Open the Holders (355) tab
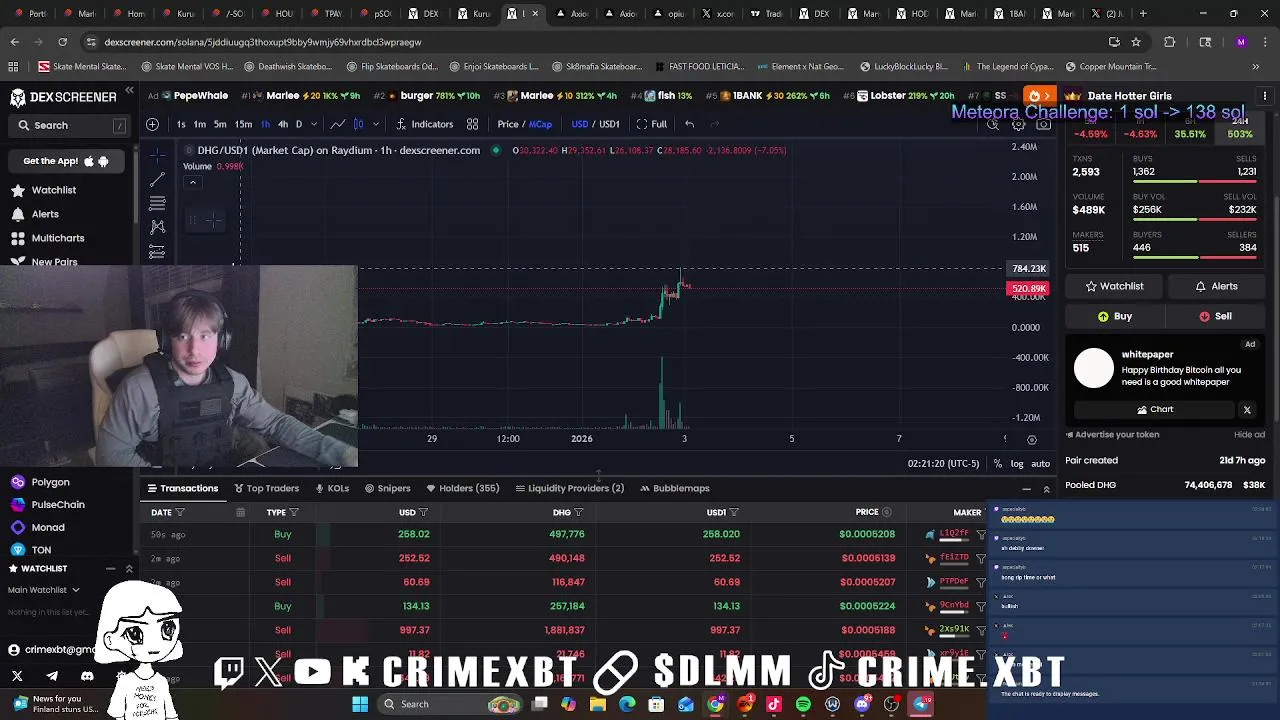The width and height of the screenshot is (1280, 720). pos(462,488)
